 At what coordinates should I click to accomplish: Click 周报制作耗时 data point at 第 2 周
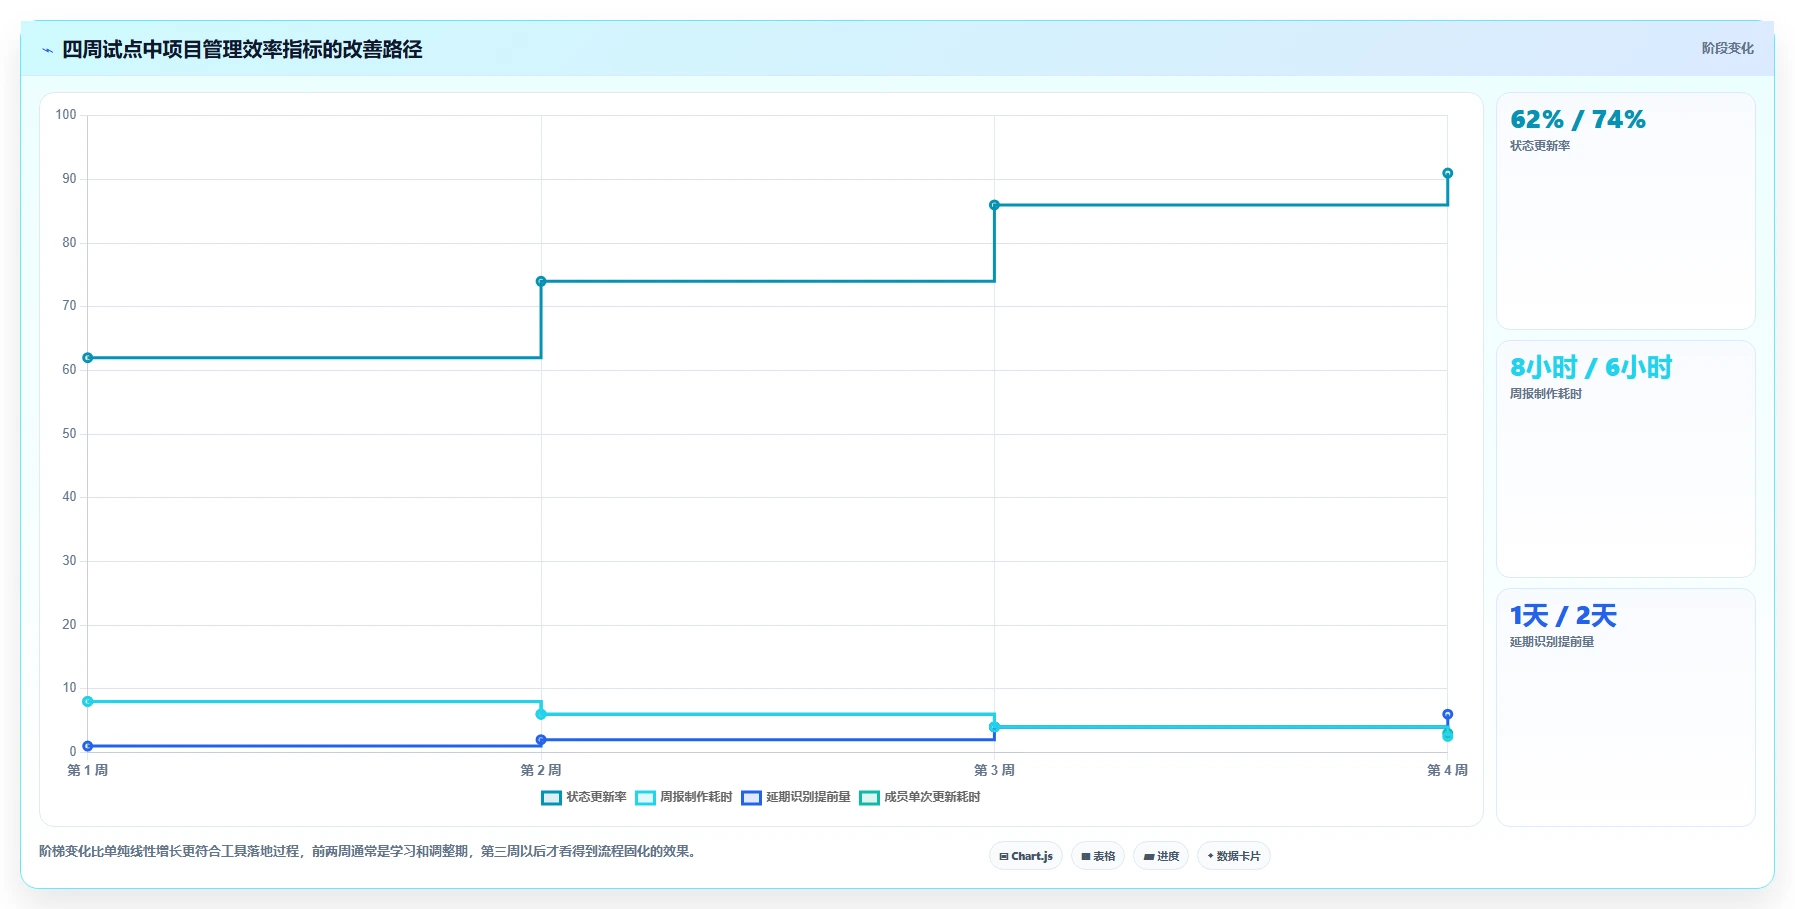(541, 714)
